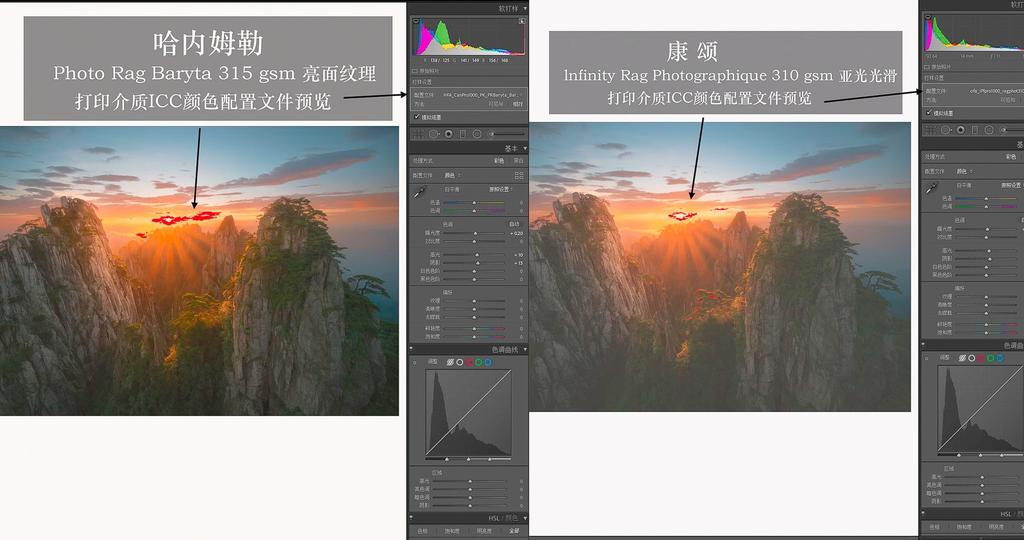
Task: Click 自动 tone button in left panel
Action: [515, 224]
